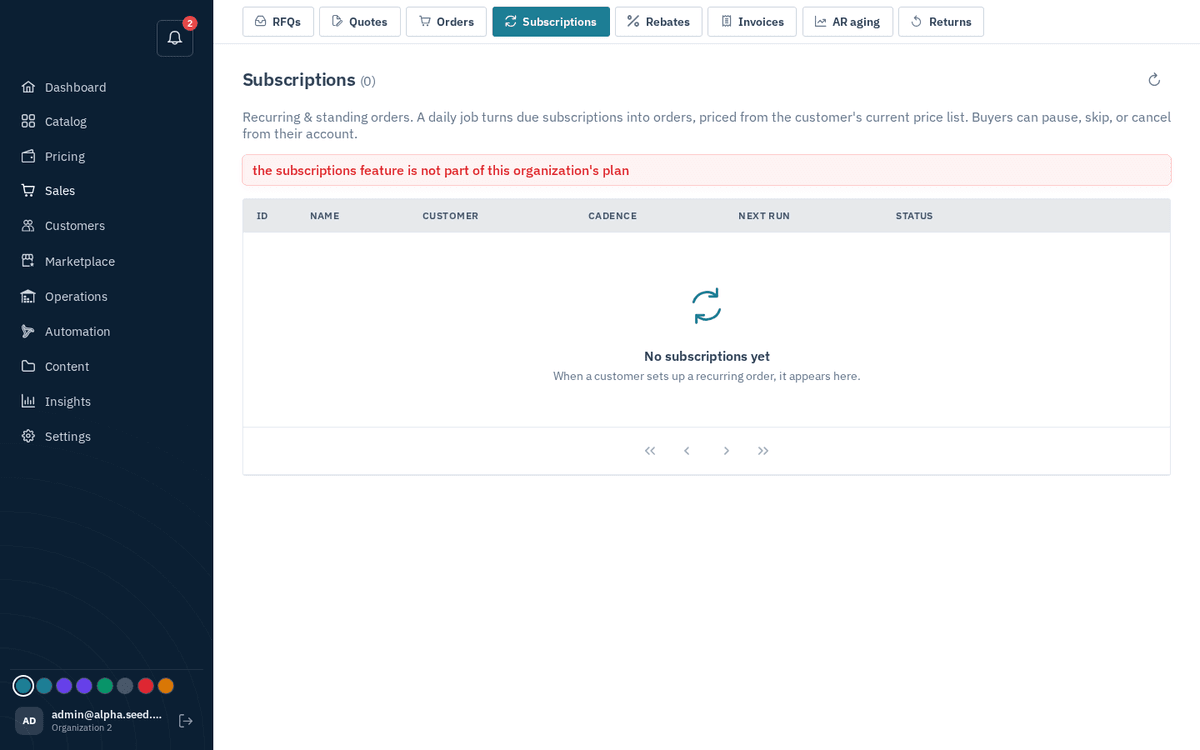This screenshot has height=750, width=1200.
Task: Click the AD user avatar
Action: (29, 721)
